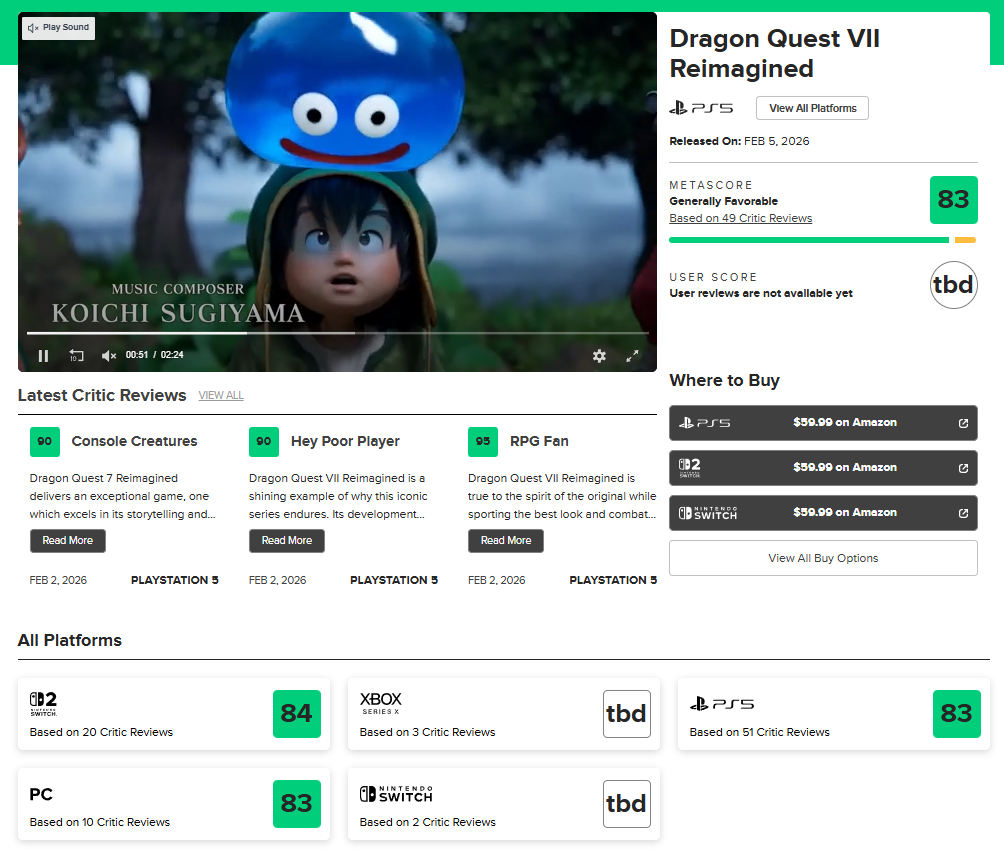Image resolution: width=1004 pixels, height=851 pixels.
Task: Toggle playback with the pause control
Action: click(x=44, y=355)
